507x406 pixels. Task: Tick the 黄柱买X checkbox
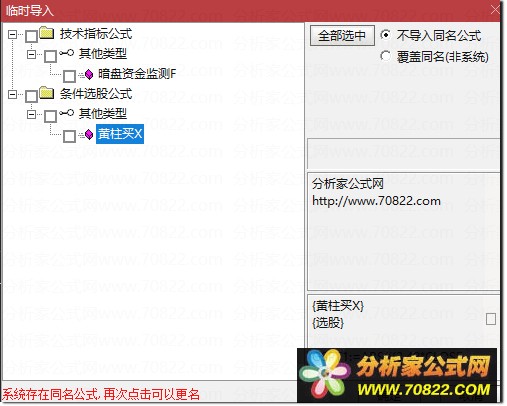pos(69,136)
